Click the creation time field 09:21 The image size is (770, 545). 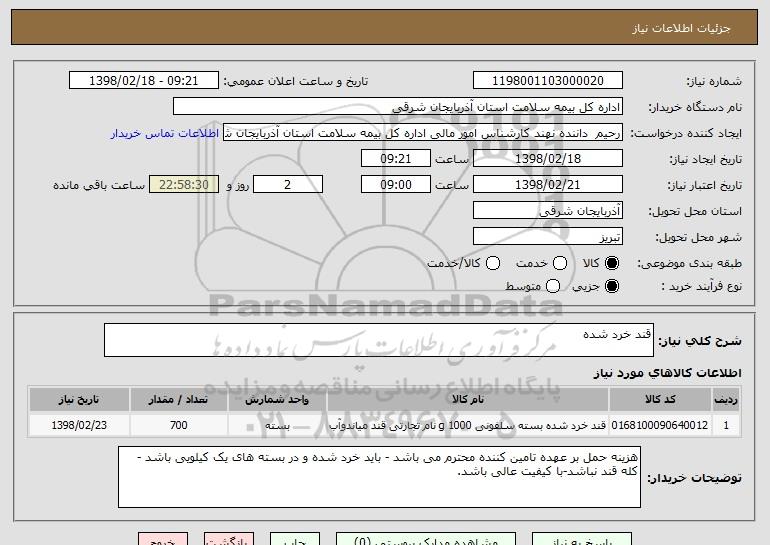click(x=396, y=159)
